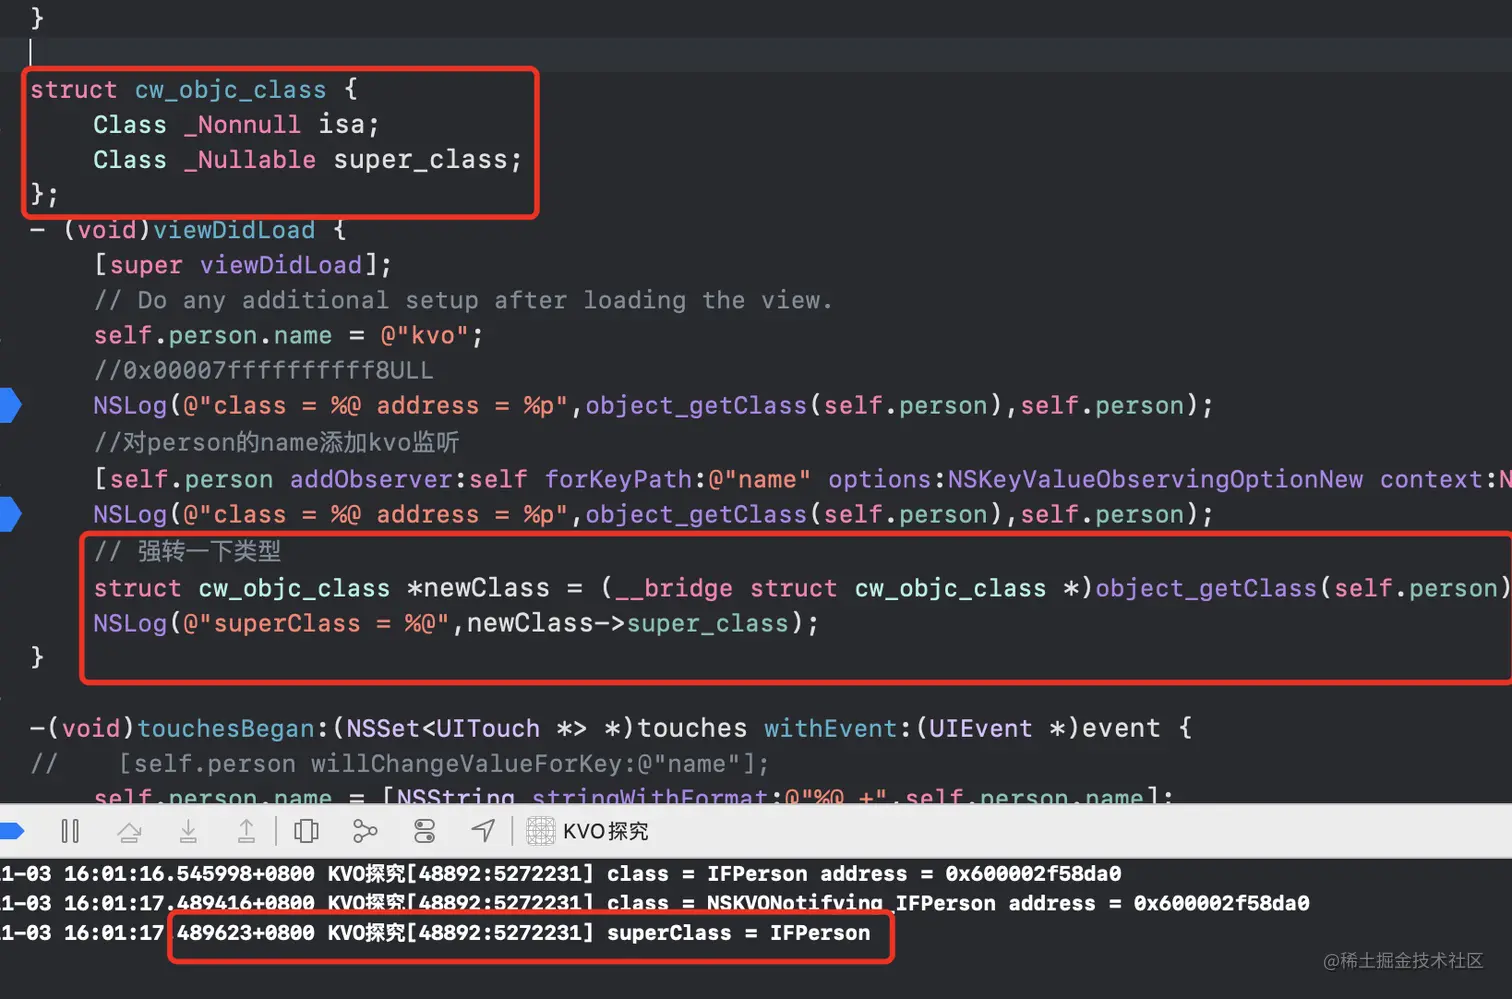Click the console line 'superClass = IFPerson'

pos(435,933)
